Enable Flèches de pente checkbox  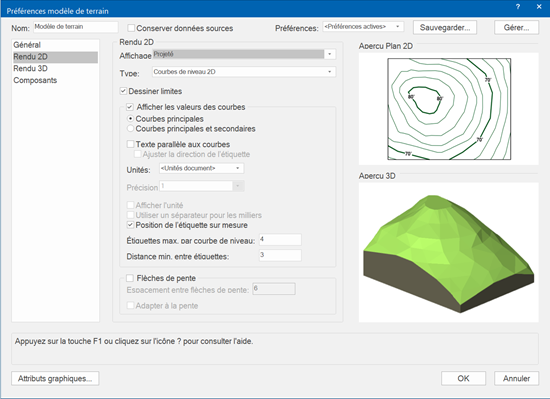click(x=130, y=278)
